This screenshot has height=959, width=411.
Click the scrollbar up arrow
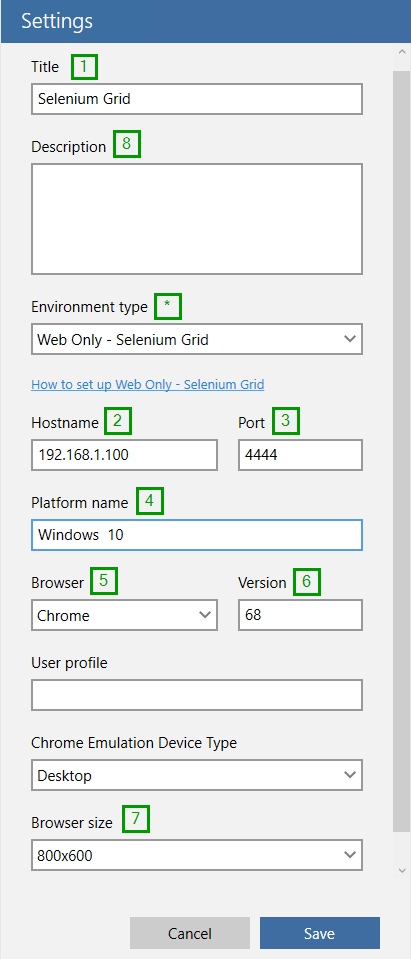pyautogui.click(x=402, y=53)
